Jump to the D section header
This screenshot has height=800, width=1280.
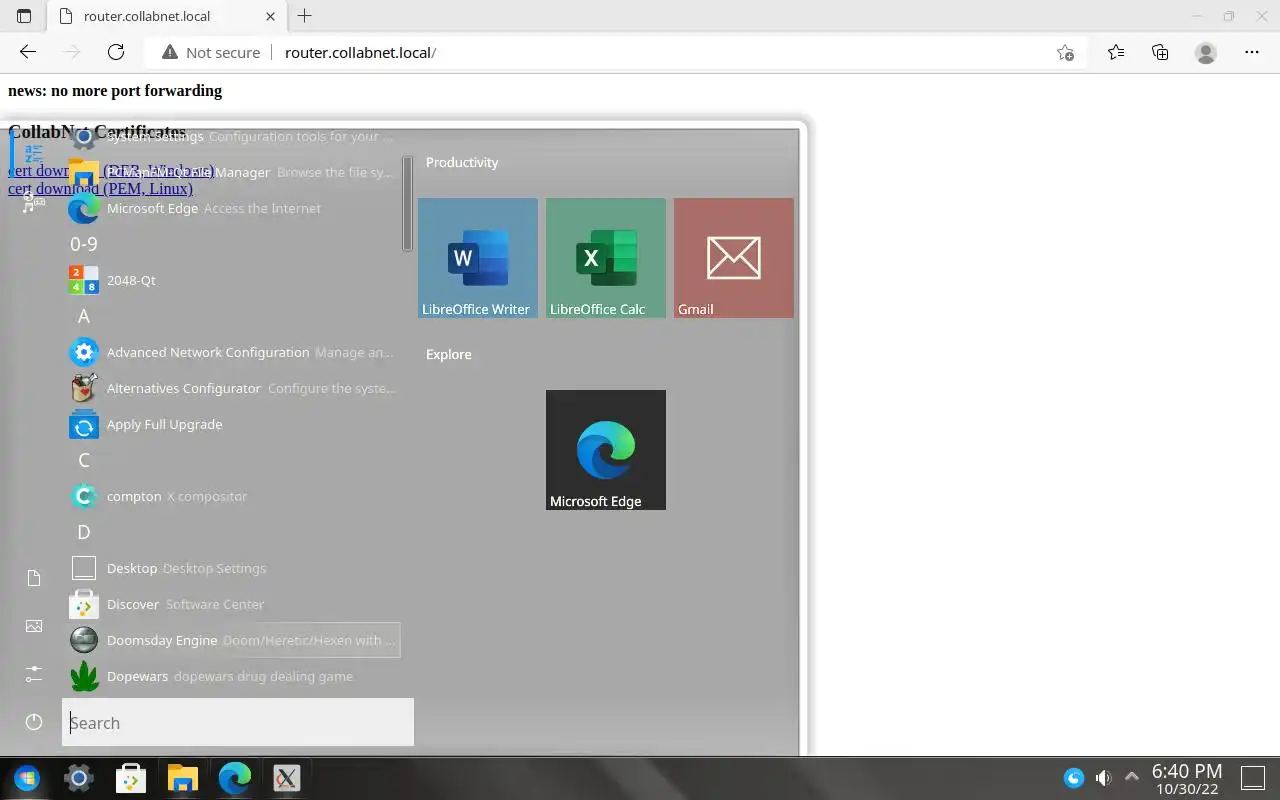tap(84, 532)
